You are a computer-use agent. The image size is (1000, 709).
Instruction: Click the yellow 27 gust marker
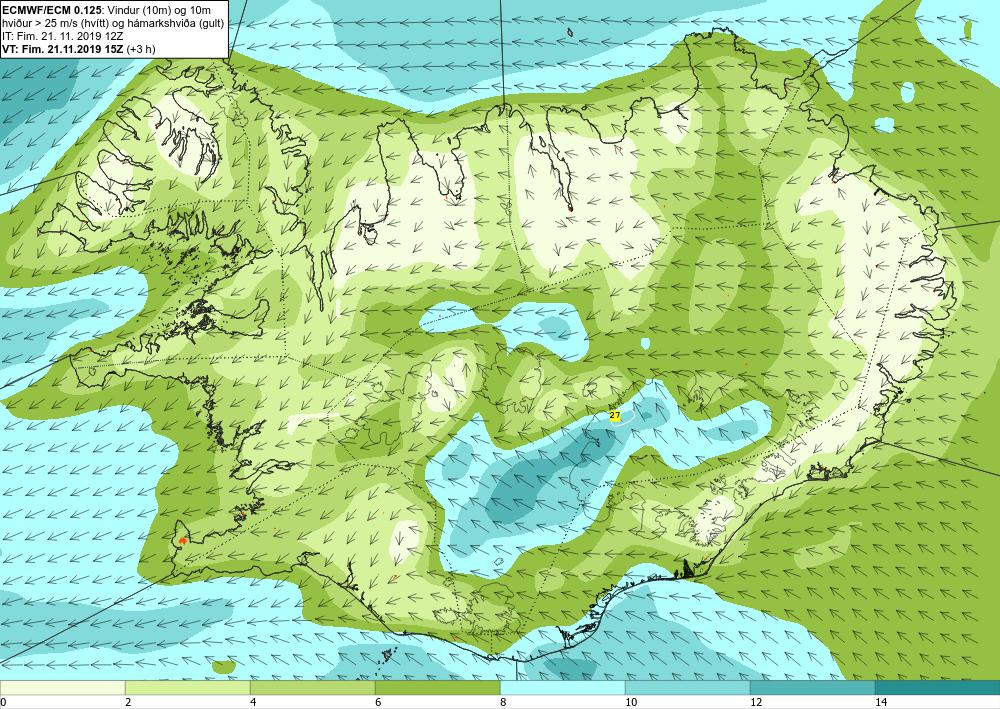pyautogui.click(x=615, y=416)
